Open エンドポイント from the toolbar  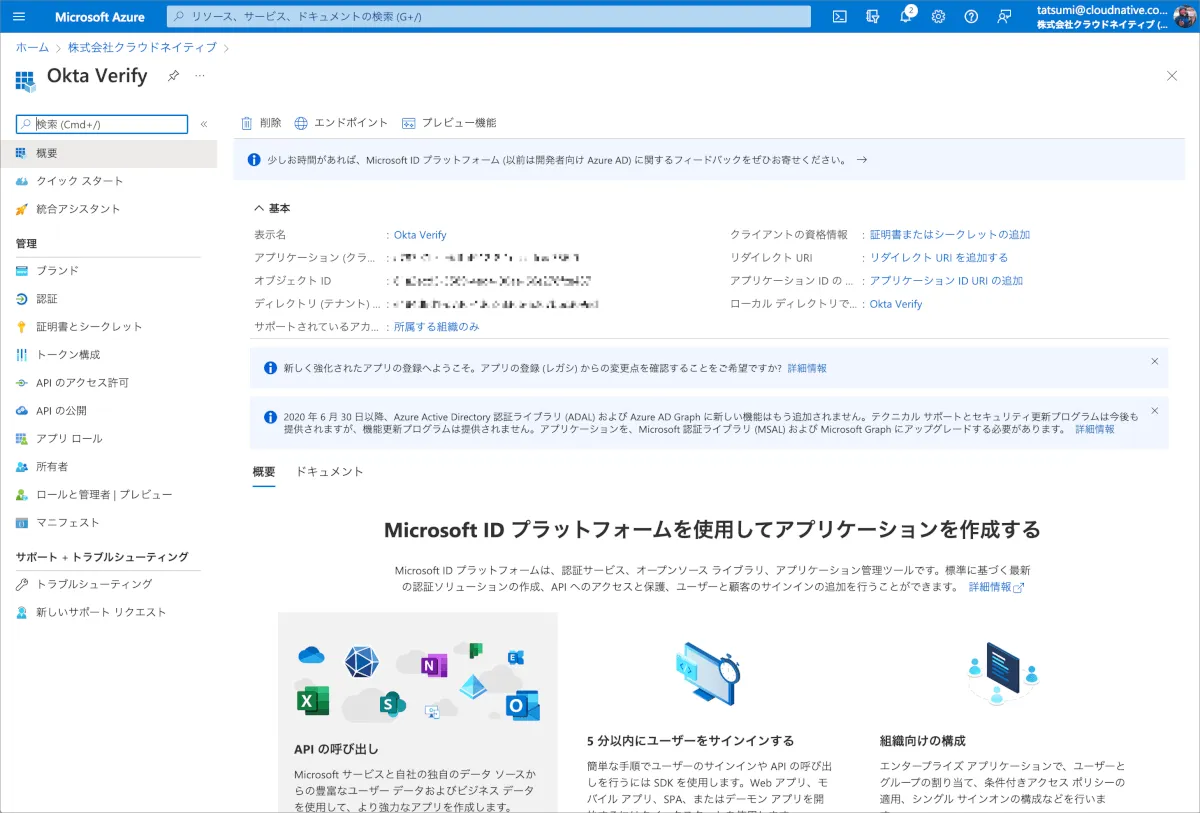tap(341, 123)
